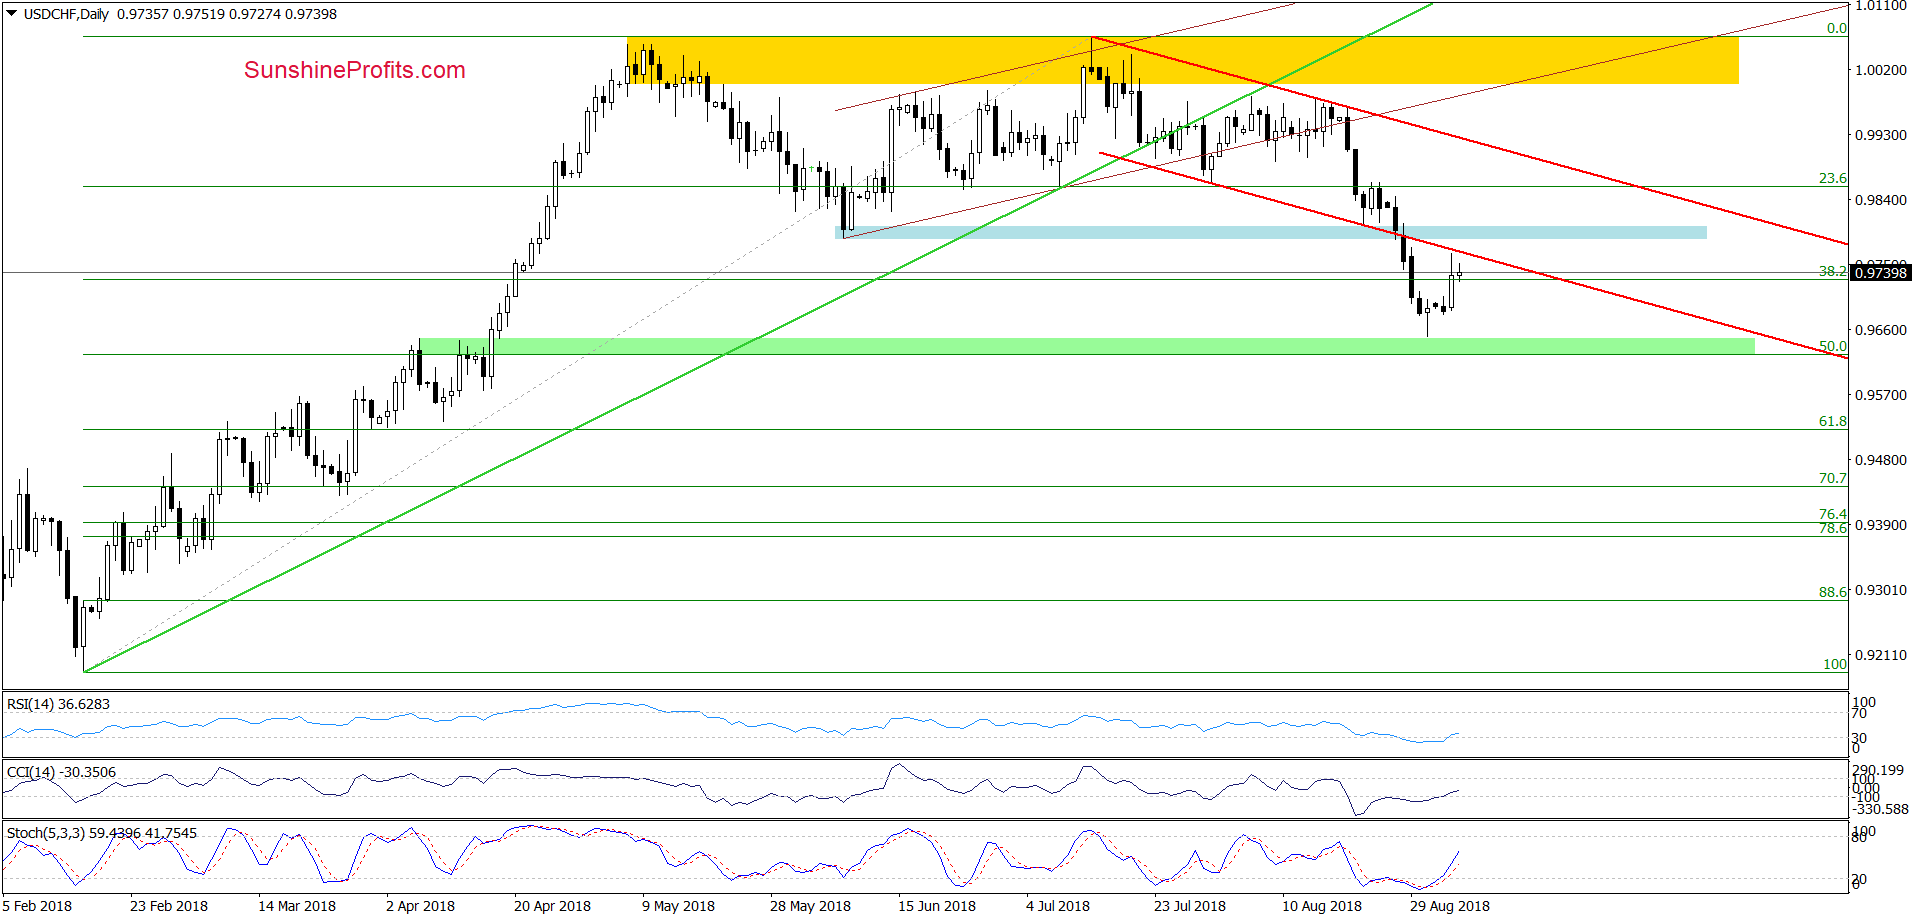
Task: Select the 5 Feb 2018 date label
Action: pos(37,906)
